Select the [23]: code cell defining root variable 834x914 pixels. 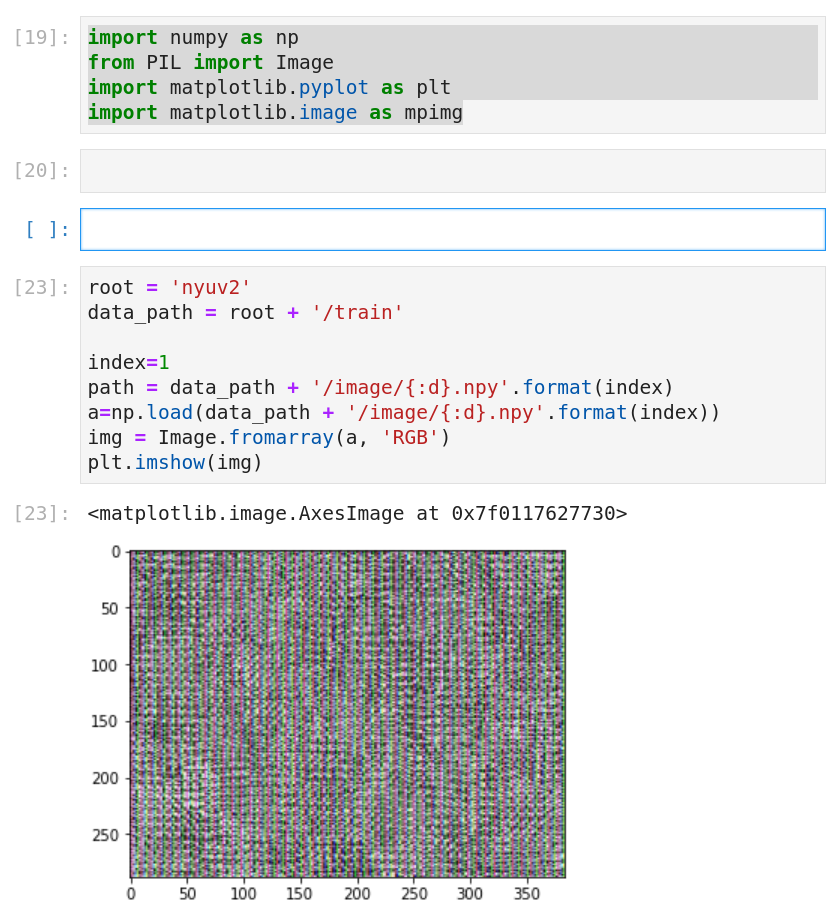400,375
